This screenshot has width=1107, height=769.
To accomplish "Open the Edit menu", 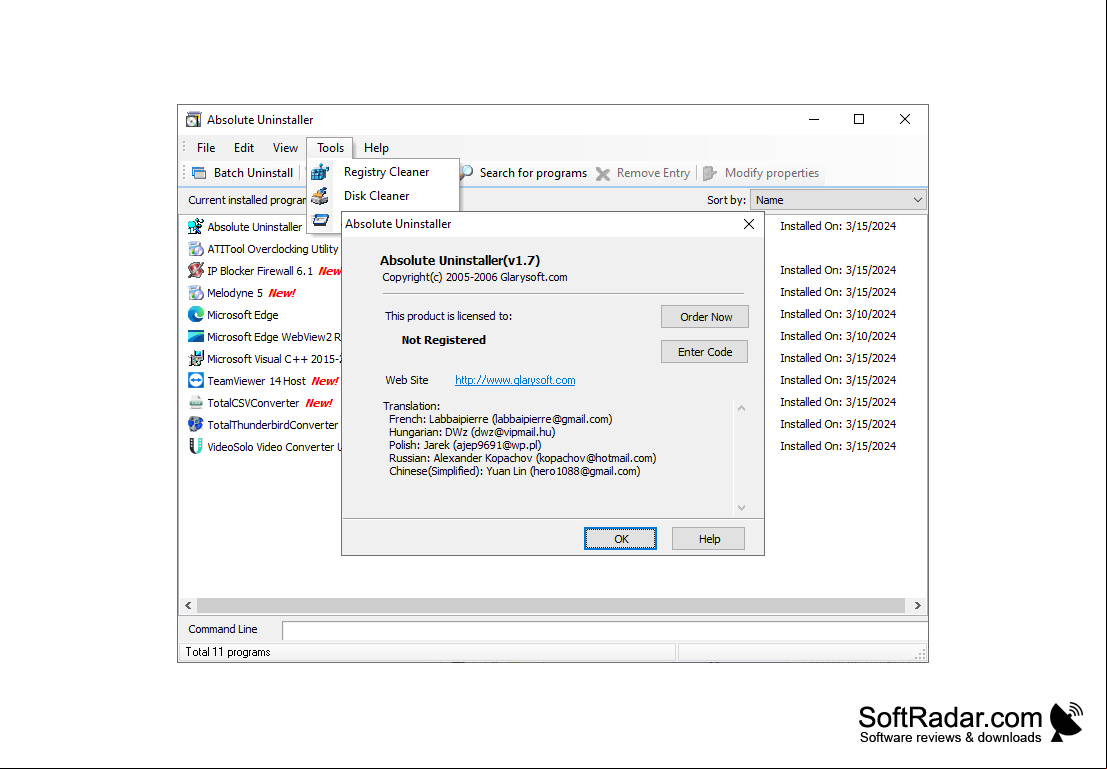I will 244,148.
